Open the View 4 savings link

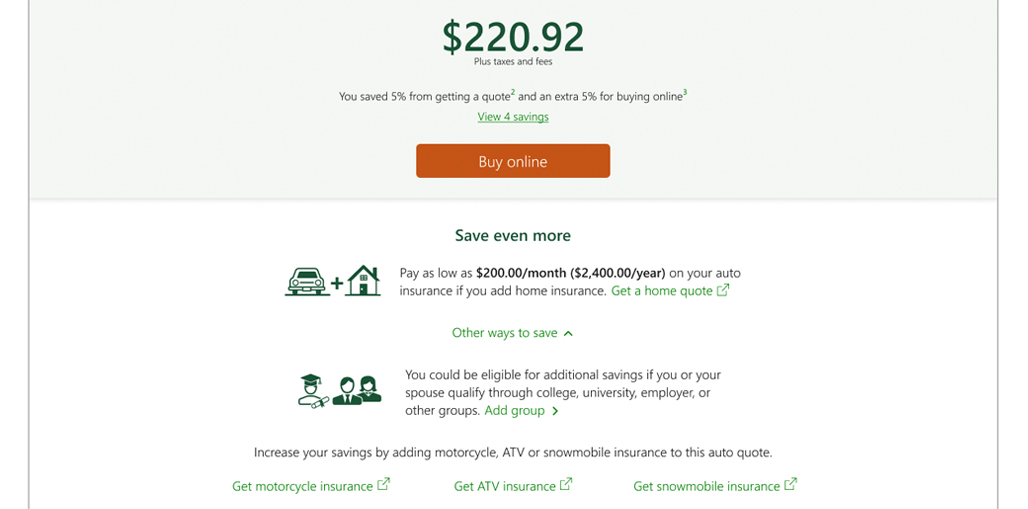click(513, 117)
